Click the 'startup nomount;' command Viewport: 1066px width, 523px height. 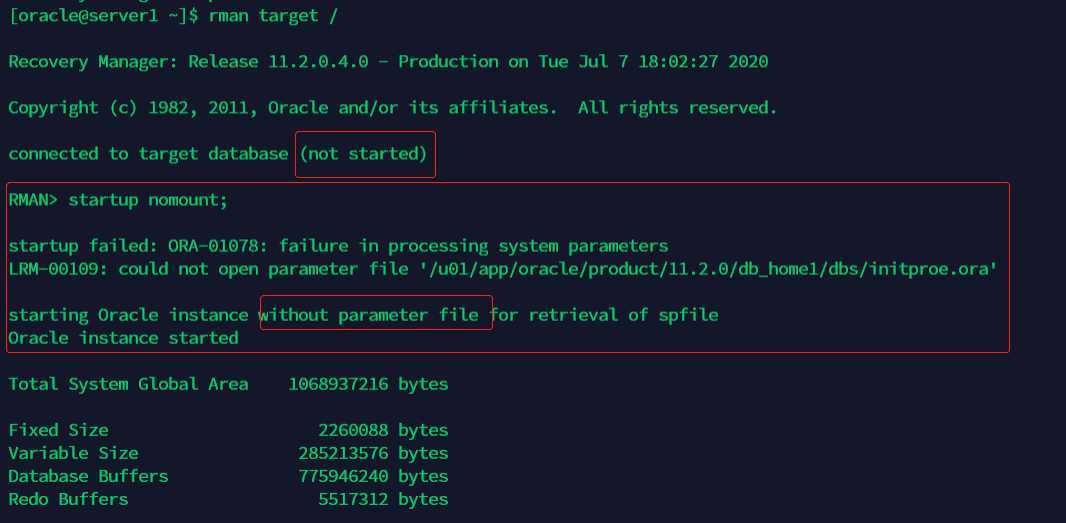(x=148, y=200)
